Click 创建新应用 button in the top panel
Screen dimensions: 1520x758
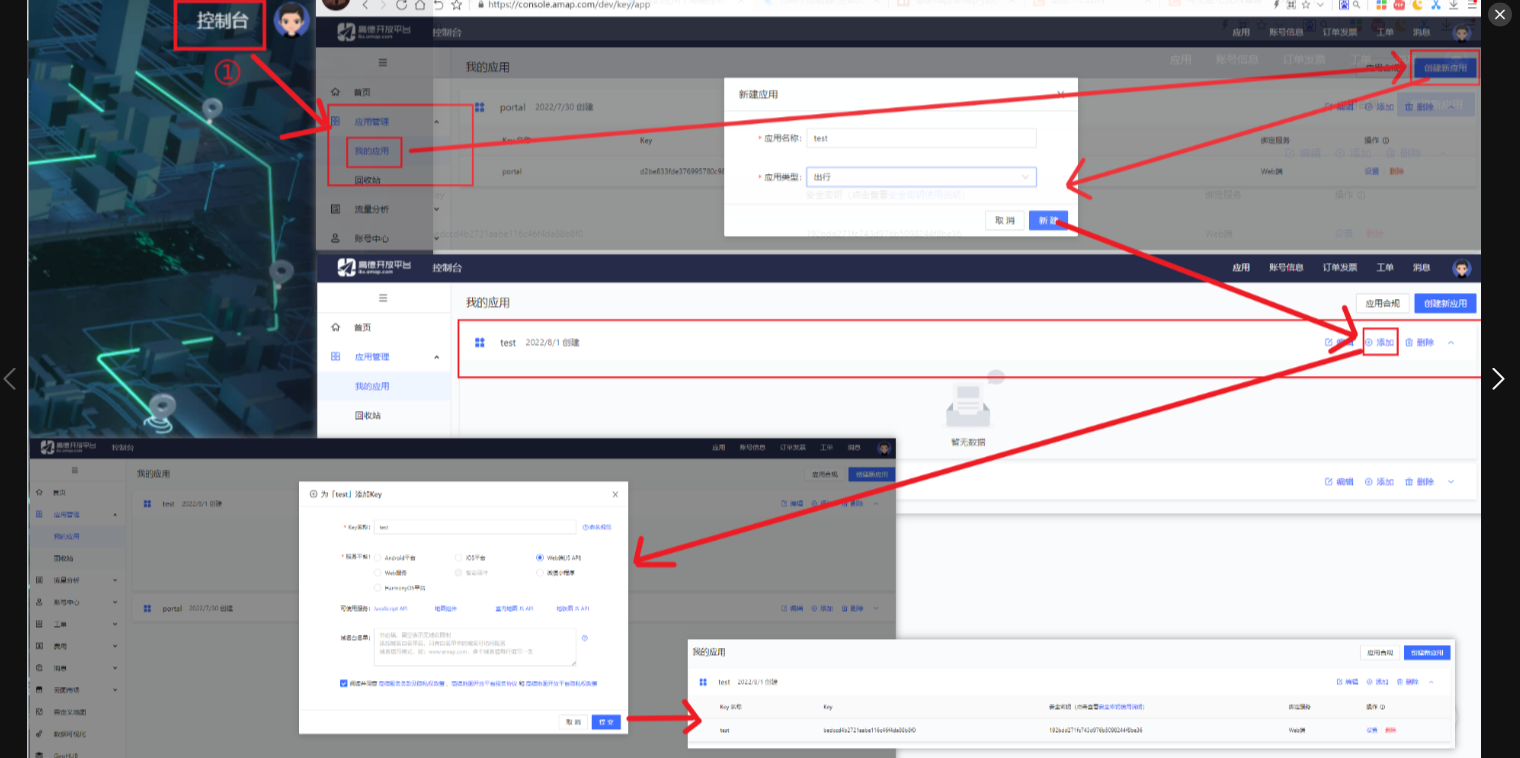click(1446, 68)
